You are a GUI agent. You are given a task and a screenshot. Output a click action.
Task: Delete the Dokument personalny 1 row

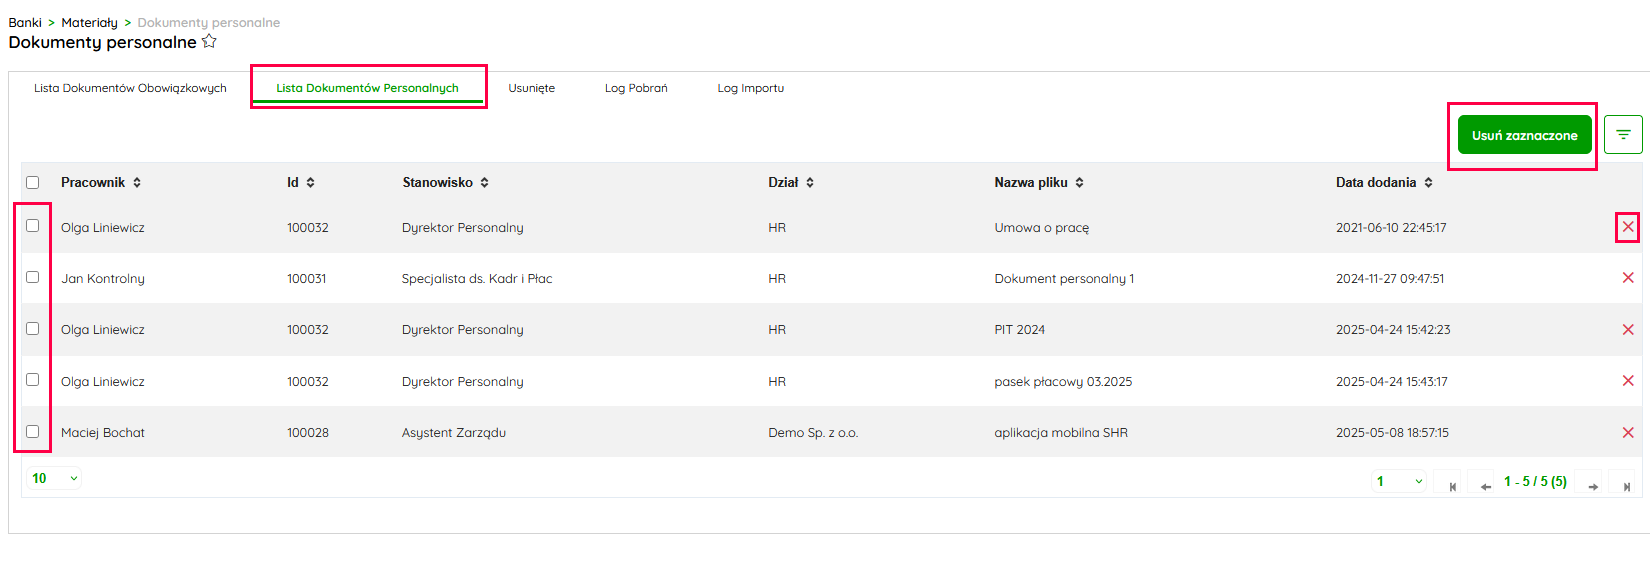click(x=1627, y=278)
